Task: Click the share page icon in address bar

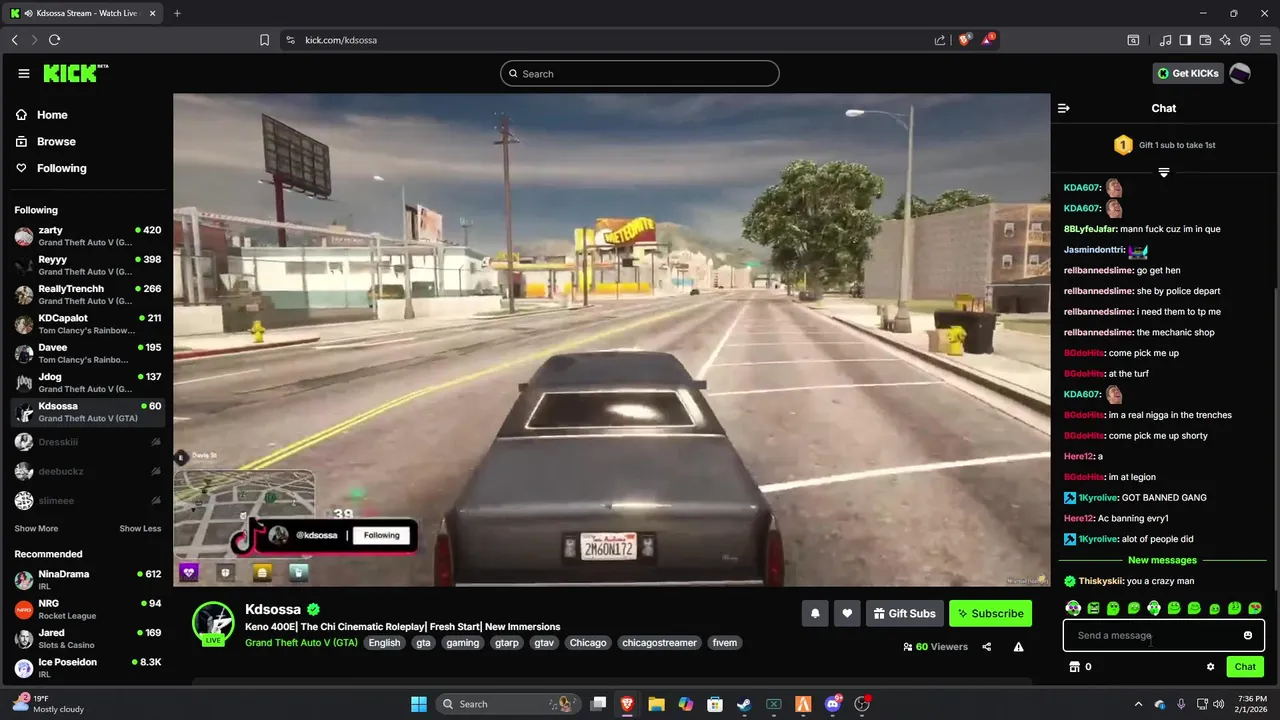Action: click(x=940, y=40)
